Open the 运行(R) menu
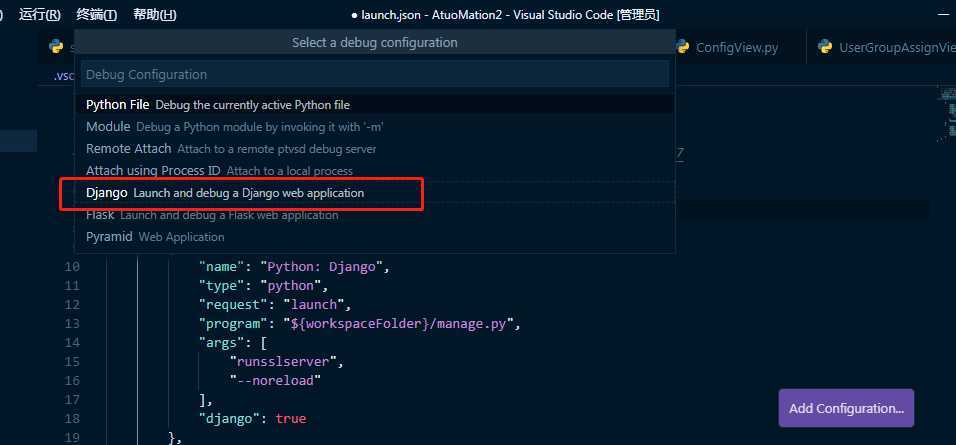The height and width of the screenshot is (445, 956). (40, 15)
